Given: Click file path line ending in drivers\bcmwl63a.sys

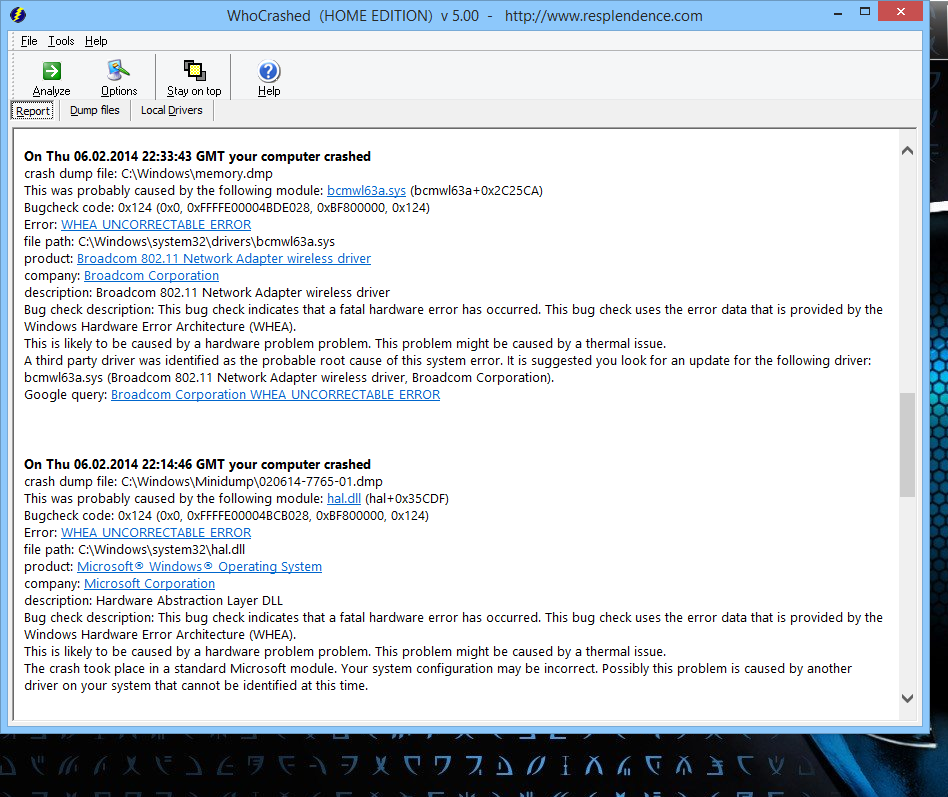Looking at the screenshot, I should tap(180, 241).
